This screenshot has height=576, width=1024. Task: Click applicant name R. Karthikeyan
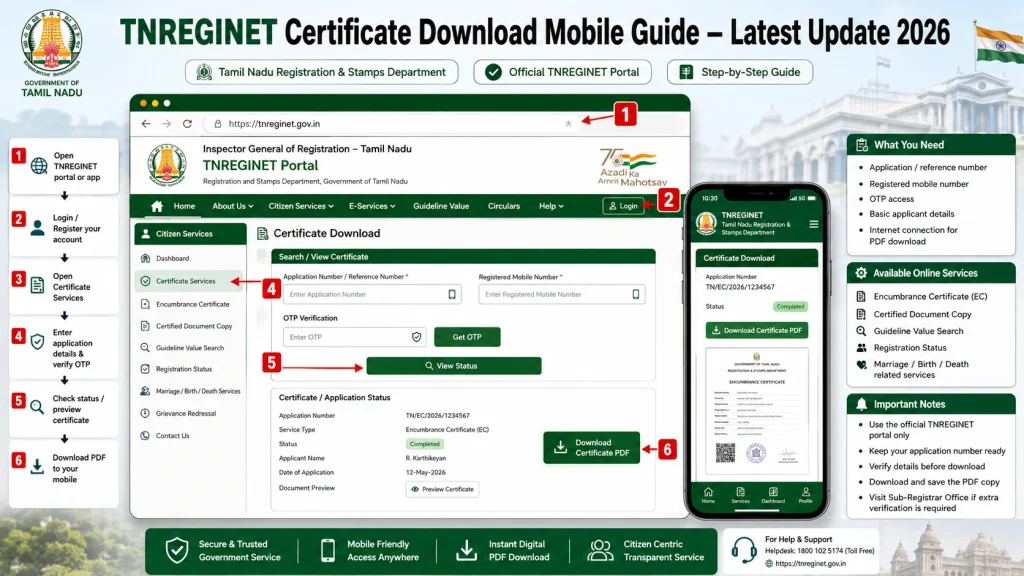tap(426, 458)
